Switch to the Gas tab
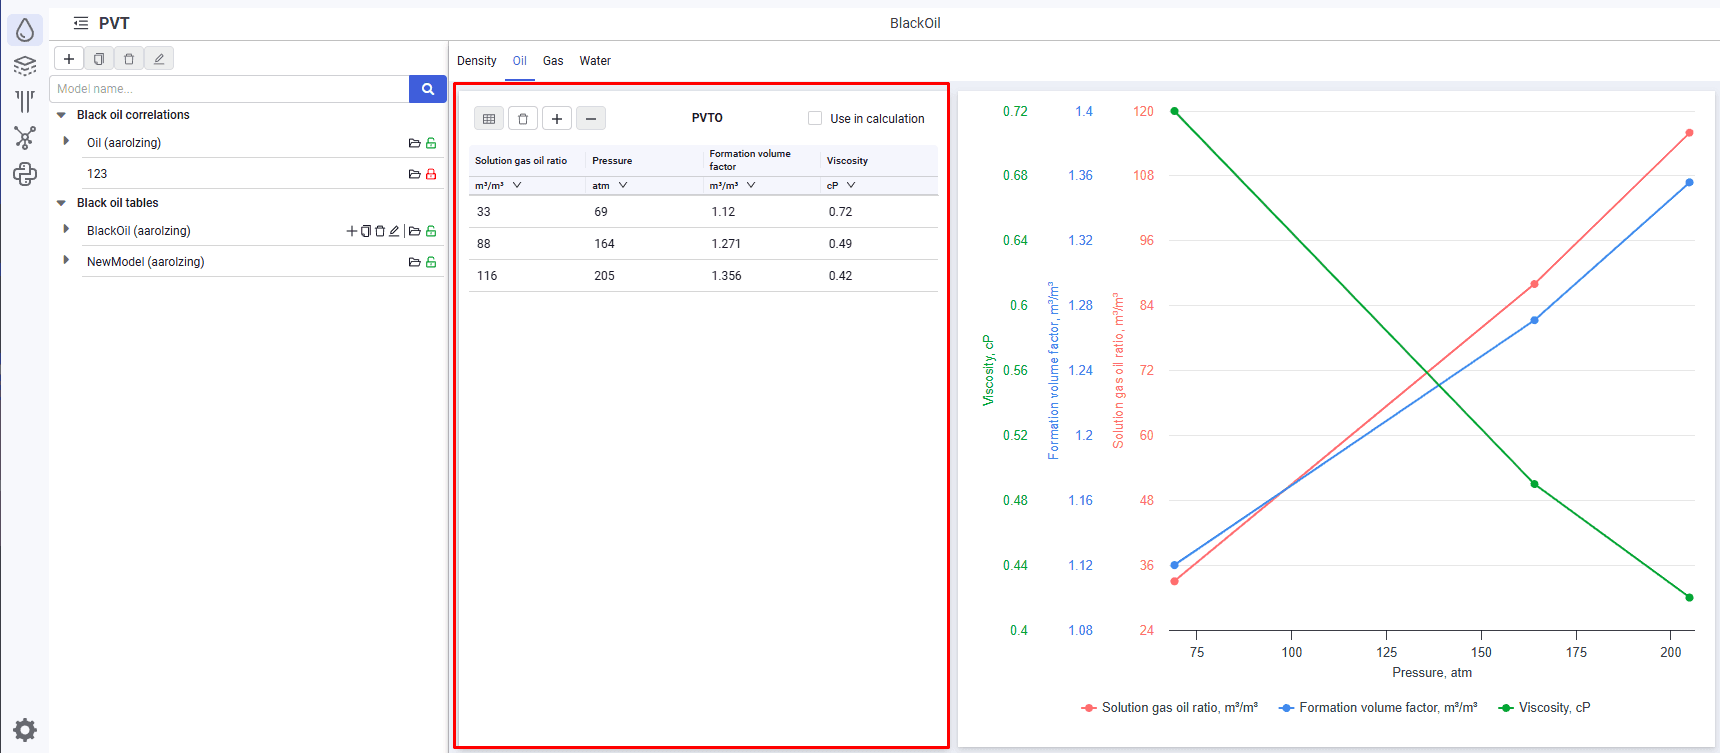This screenshot has height=753, width=1720. (553, 61)
